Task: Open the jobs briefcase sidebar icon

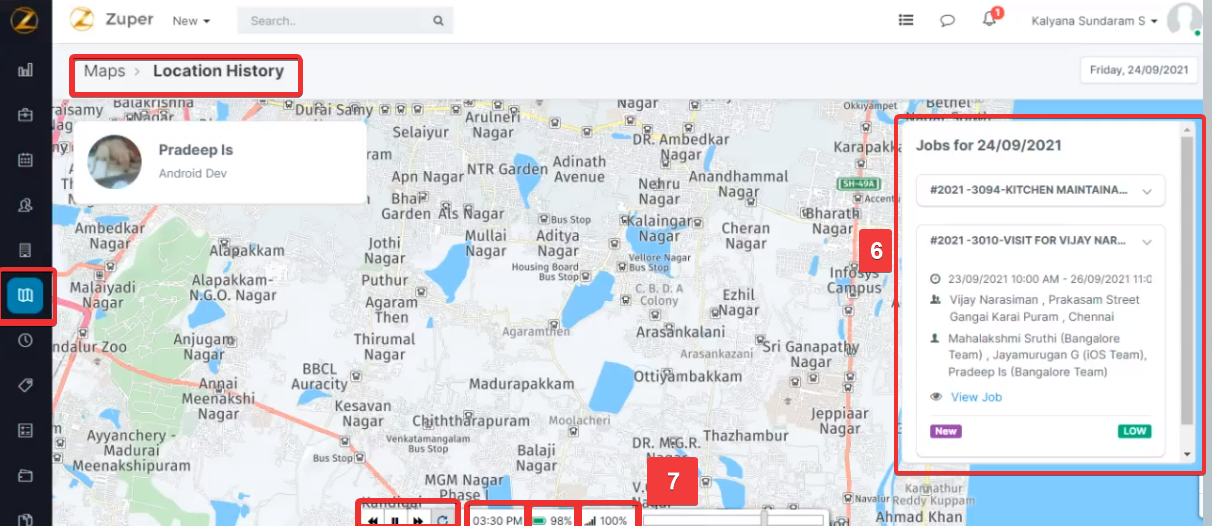Action: [x=26, y=115]
